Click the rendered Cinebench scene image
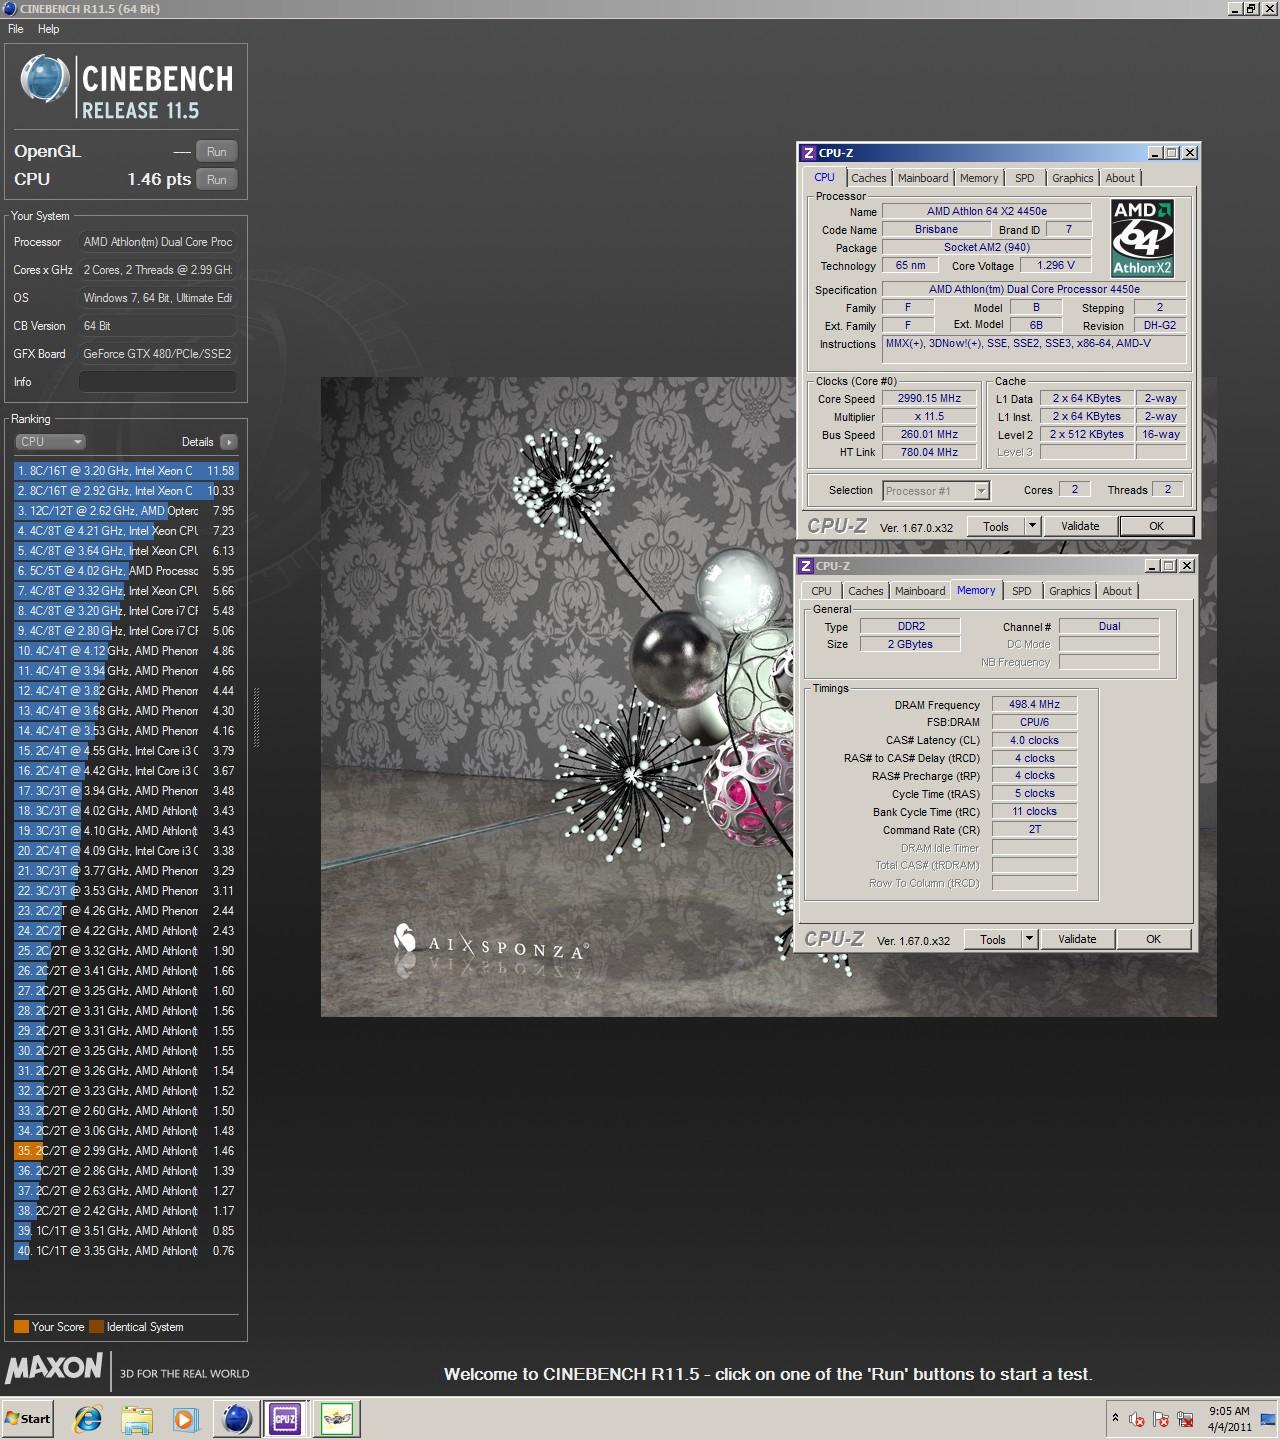 point(768,697)
